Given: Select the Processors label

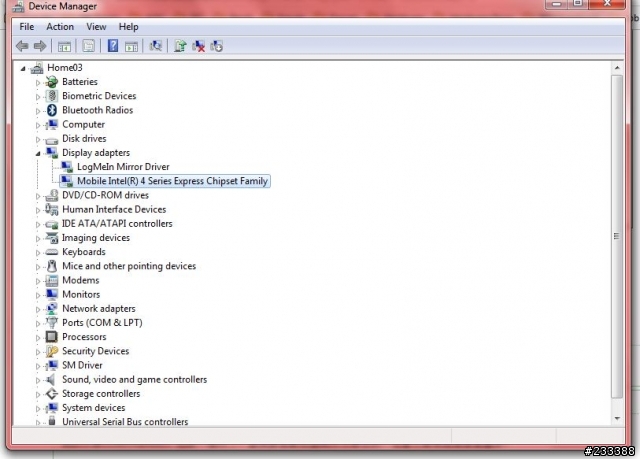Looking at the screenshot, I should (x=84, y=337).
